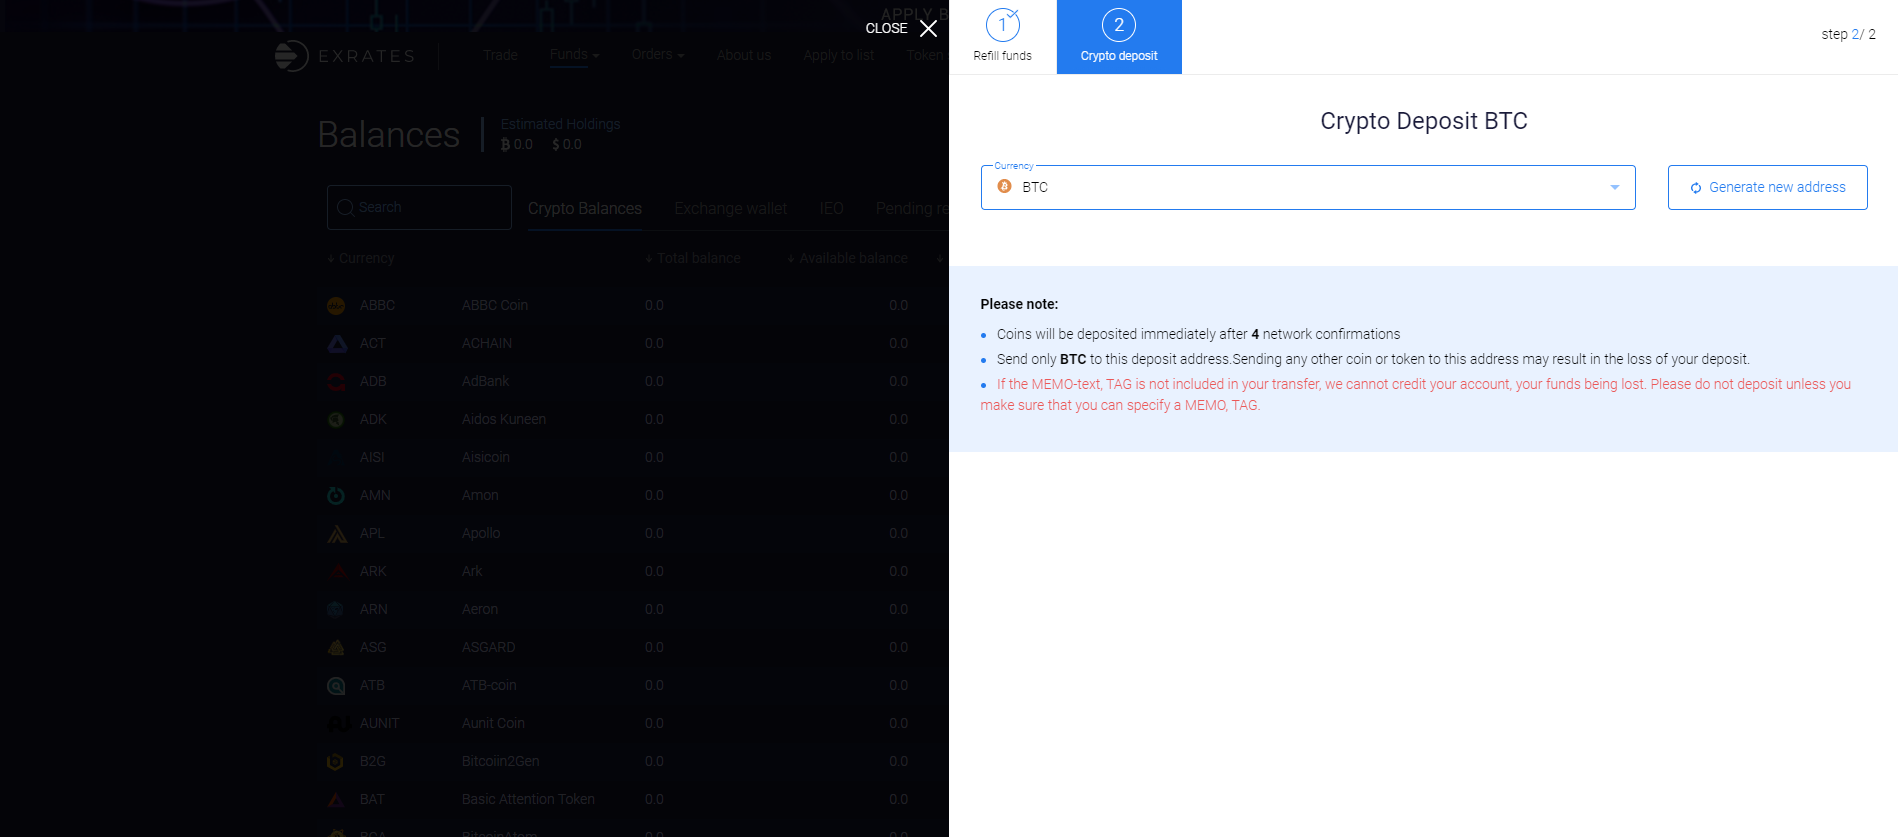
Task: Expand the Orders dropdown menu
Action: 658,54
